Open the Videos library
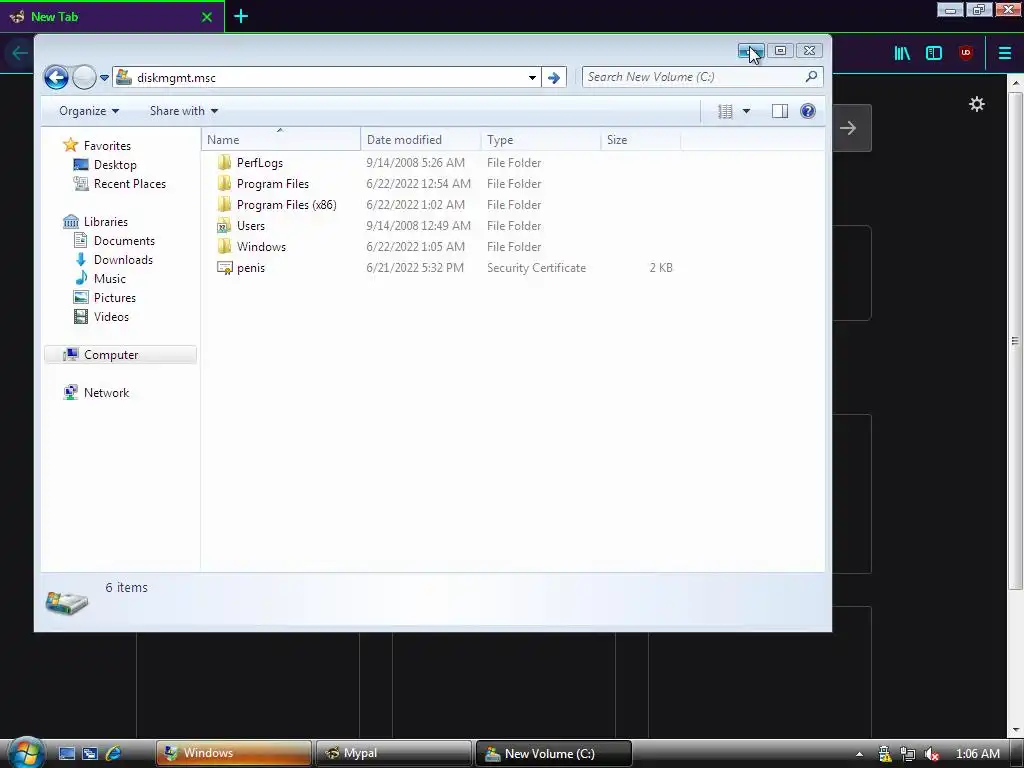The height and width of the screenshot is (768, 1024). pyautogui.click(x=111, y=316)
